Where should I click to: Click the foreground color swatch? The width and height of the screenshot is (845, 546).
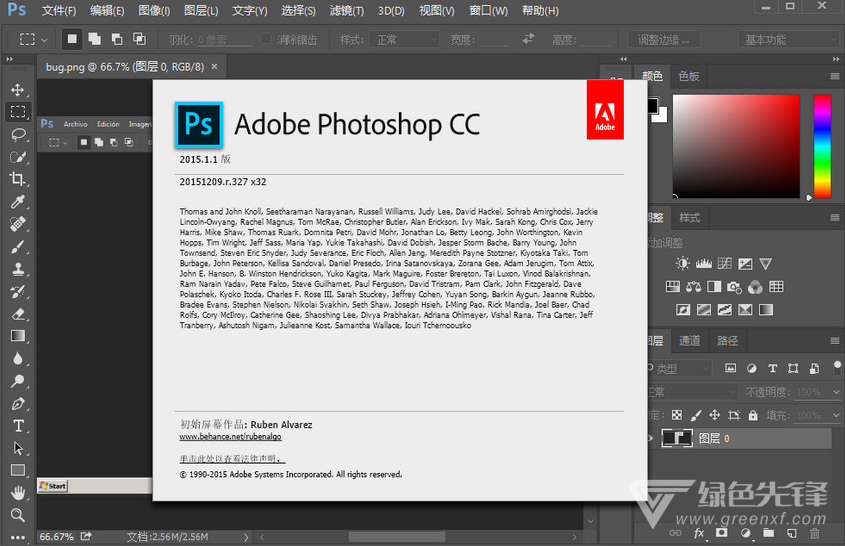point(652,105)
